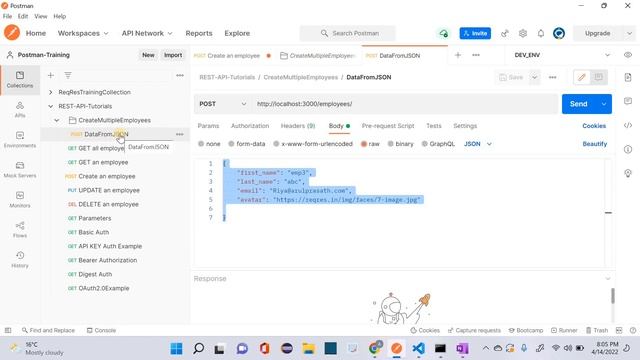Viewport: 640px width, 360px height.
Task: Click the cloud sync status icon
Action: [443, 33]
